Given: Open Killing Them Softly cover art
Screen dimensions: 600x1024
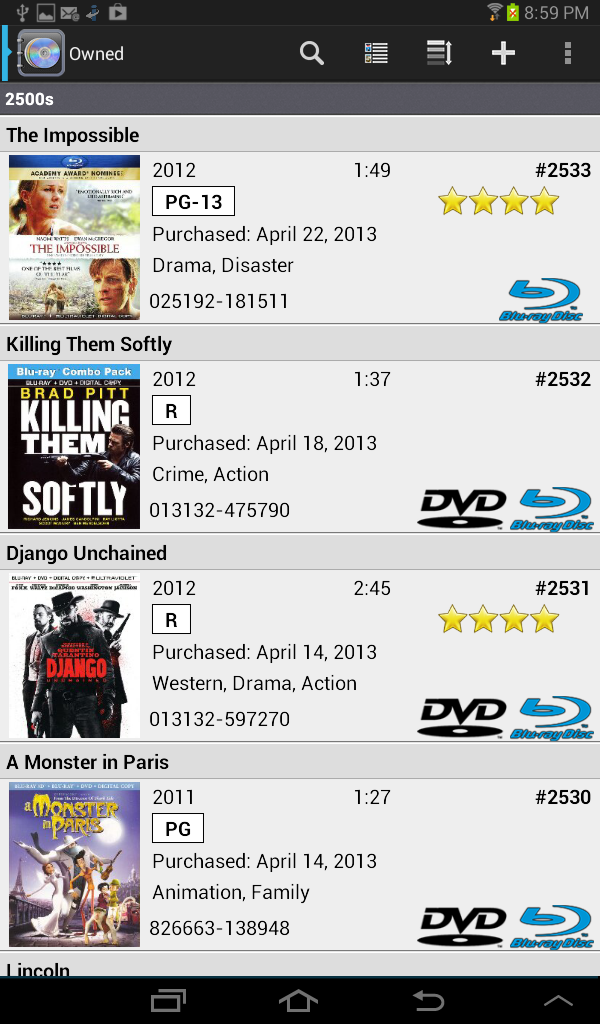Looking at the screenshot, I should (x=74, y=446).
